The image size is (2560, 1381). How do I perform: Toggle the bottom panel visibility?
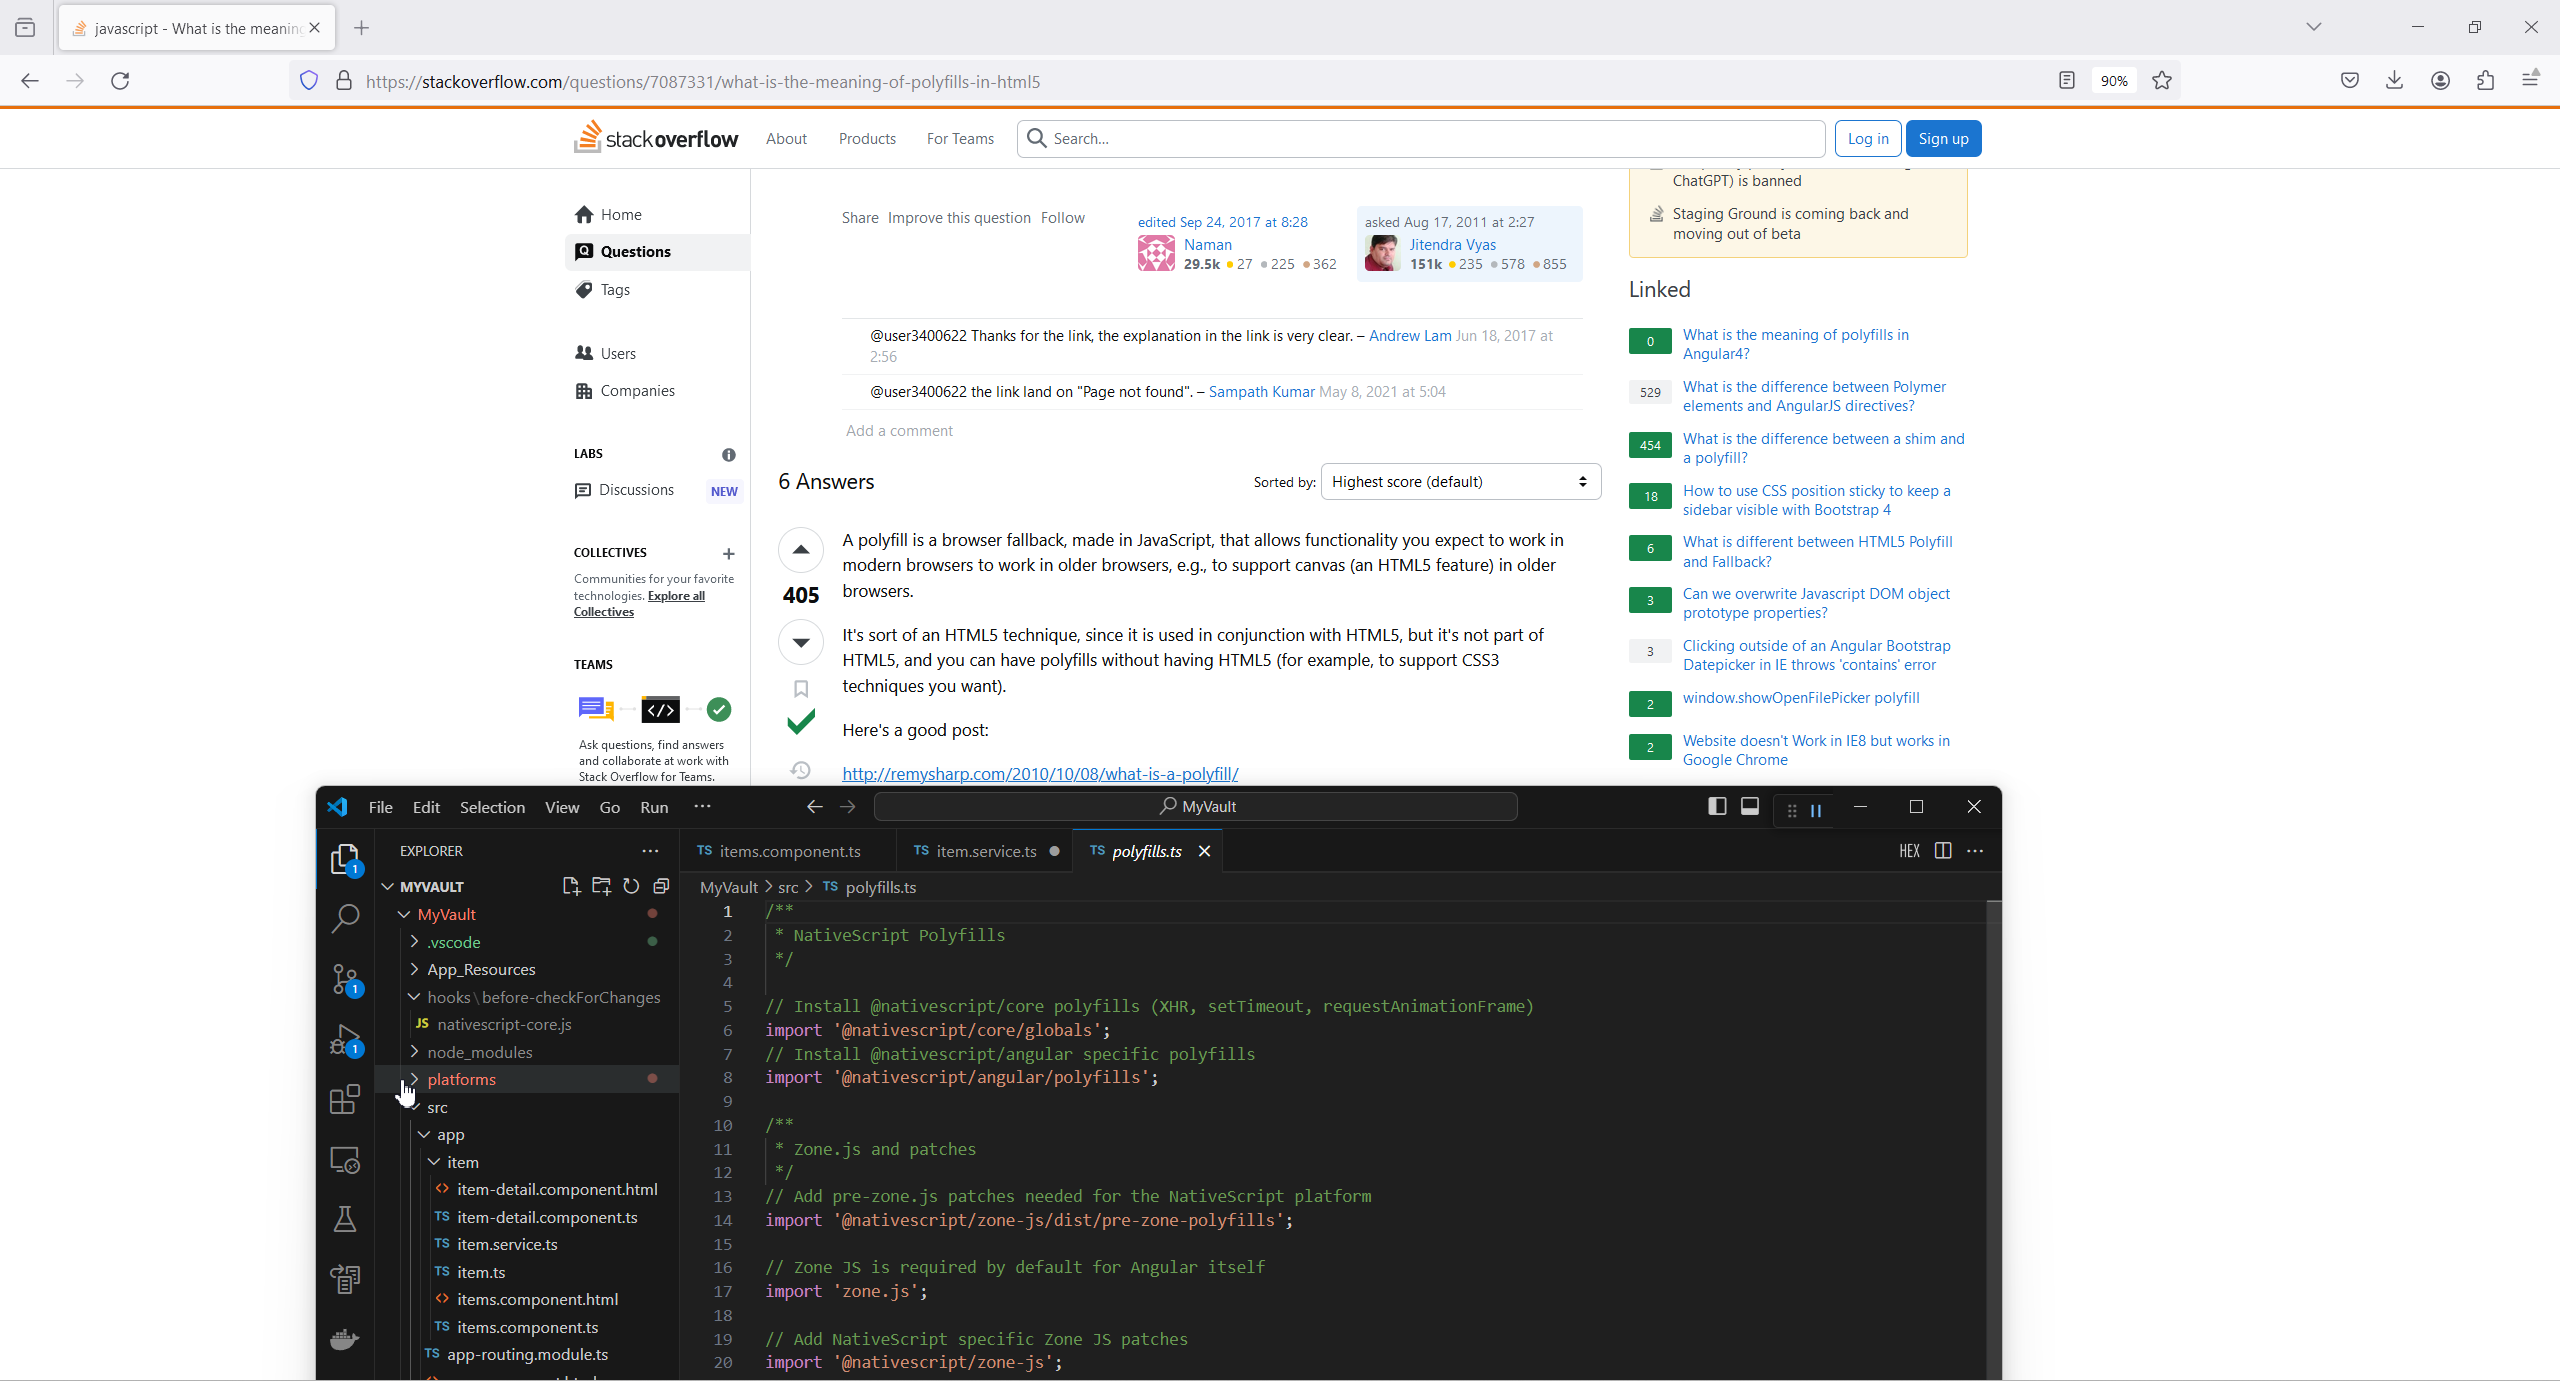[1750, 807]
